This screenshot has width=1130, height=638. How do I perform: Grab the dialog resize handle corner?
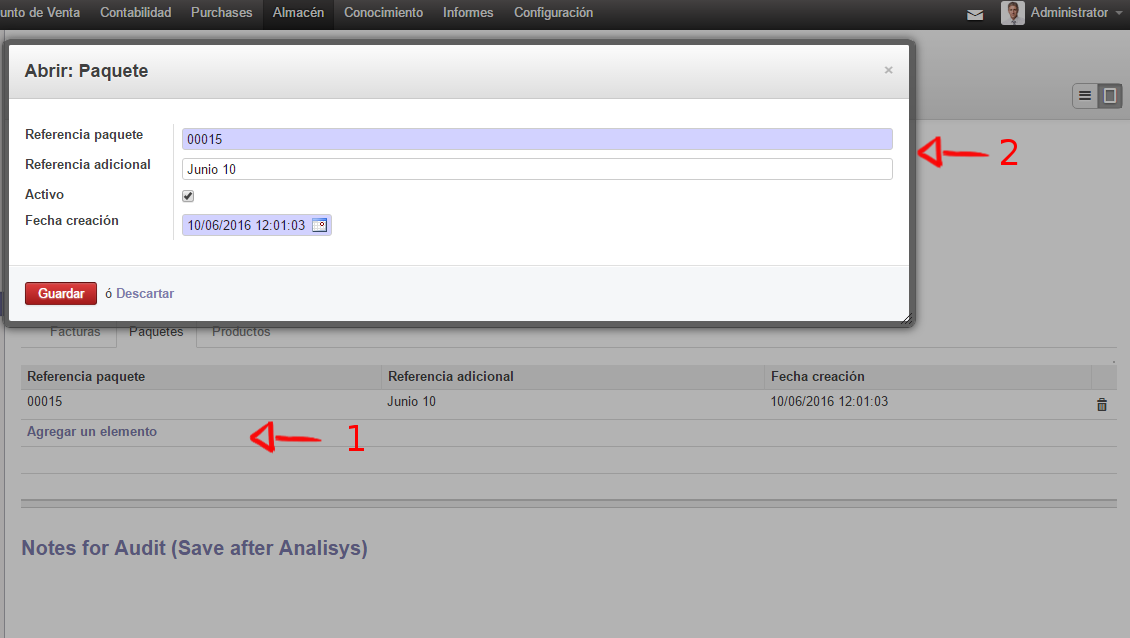click(x=906, y=318)
